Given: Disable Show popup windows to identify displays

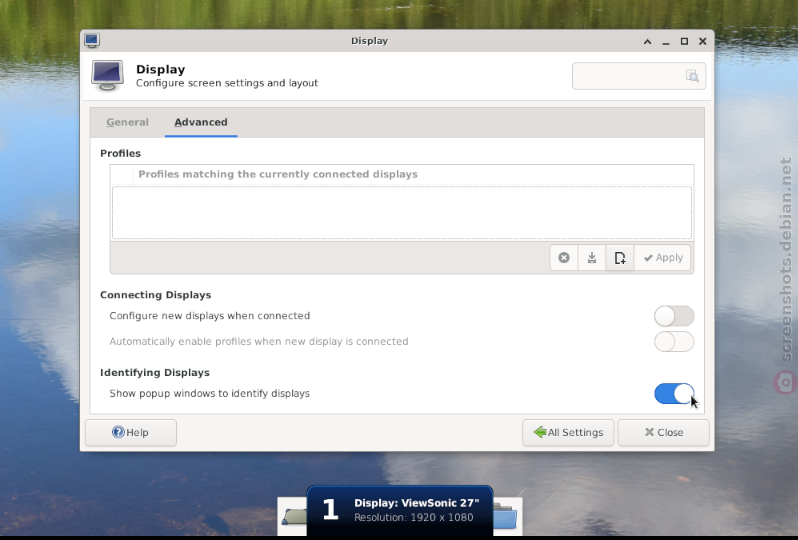Looking at the screenshot, I should pos(674,393).
